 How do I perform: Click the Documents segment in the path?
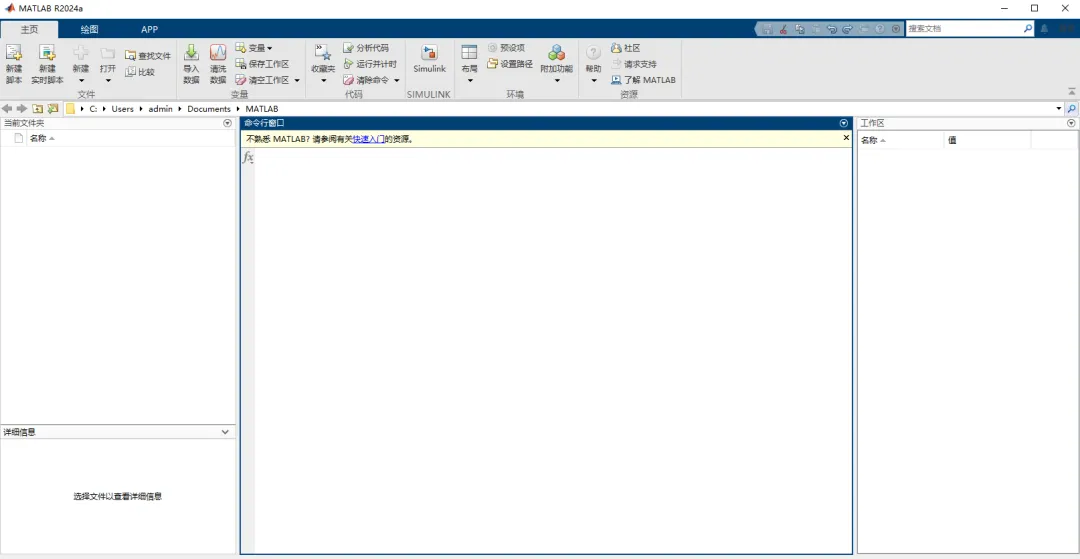[209, 109]
